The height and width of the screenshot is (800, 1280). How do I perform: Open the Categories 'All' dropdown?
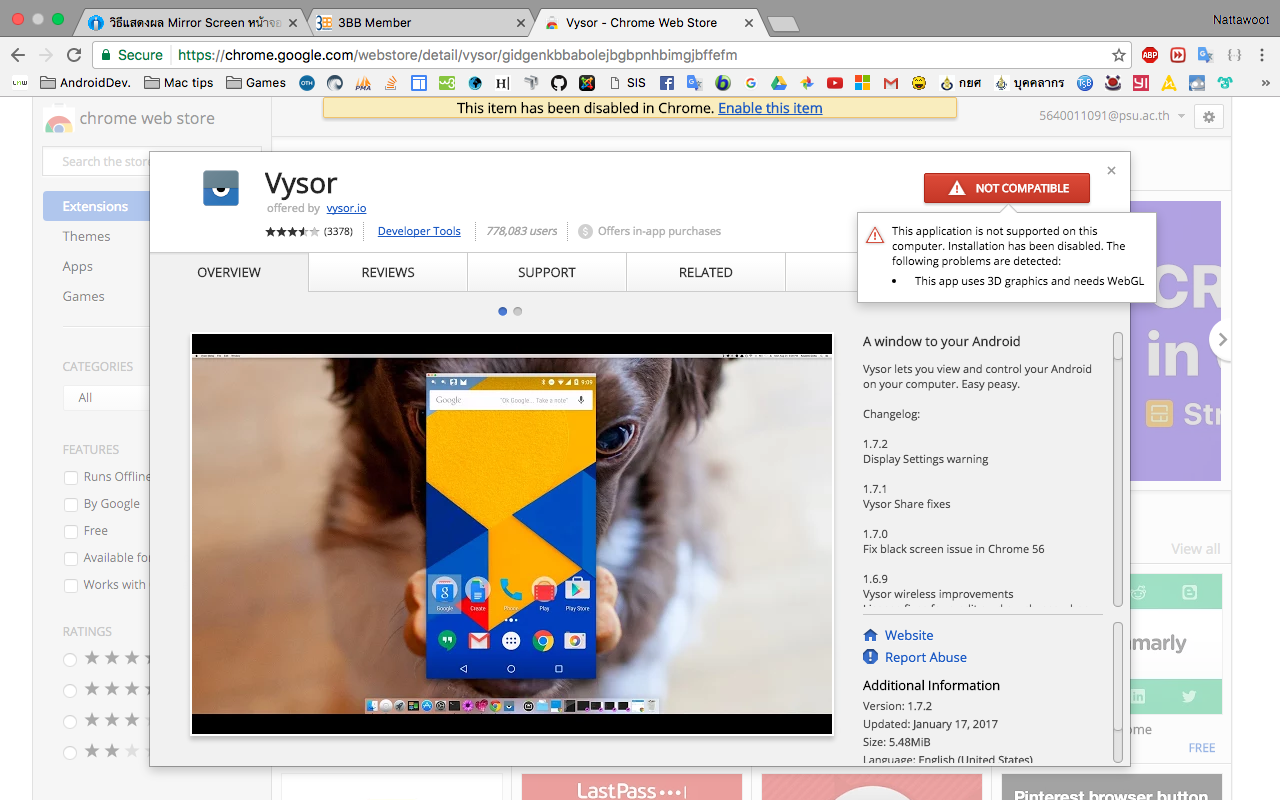pyautogui.click(x=106, y=397)
